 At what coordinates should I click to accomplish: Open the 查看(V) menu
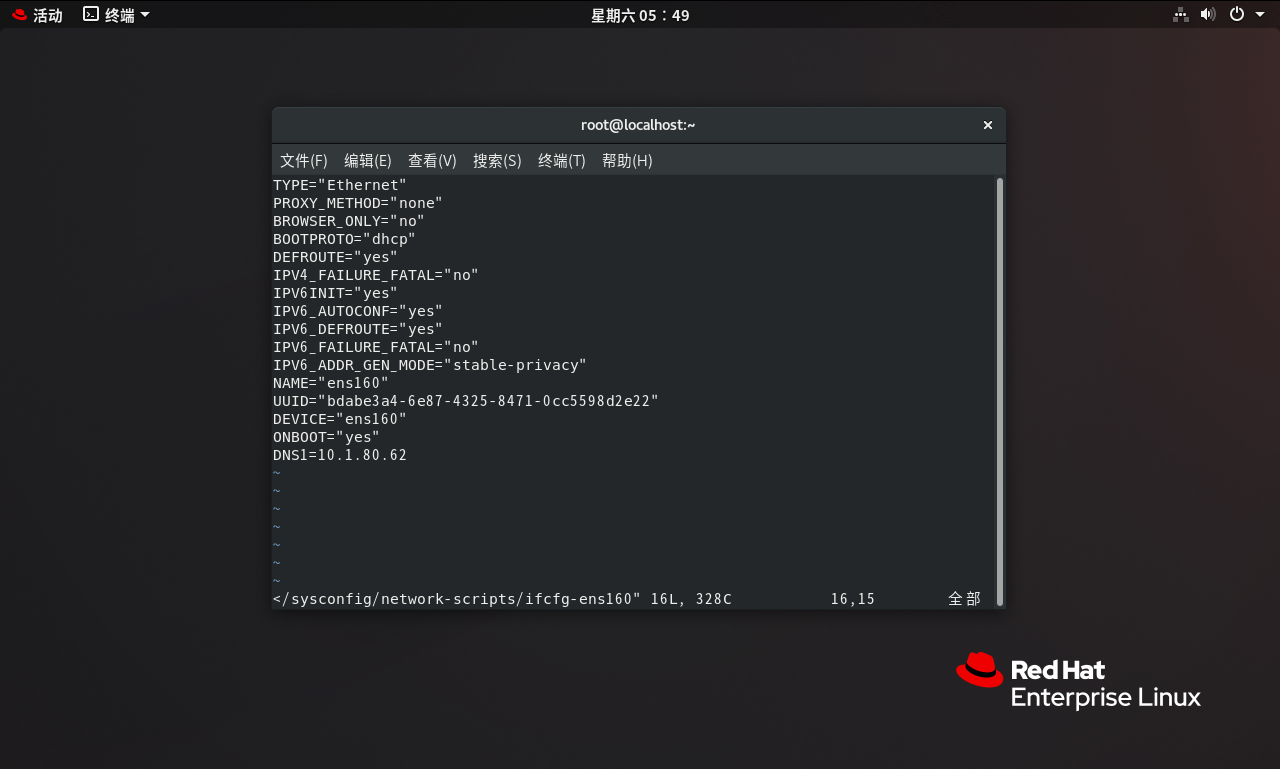coord(432,160)
